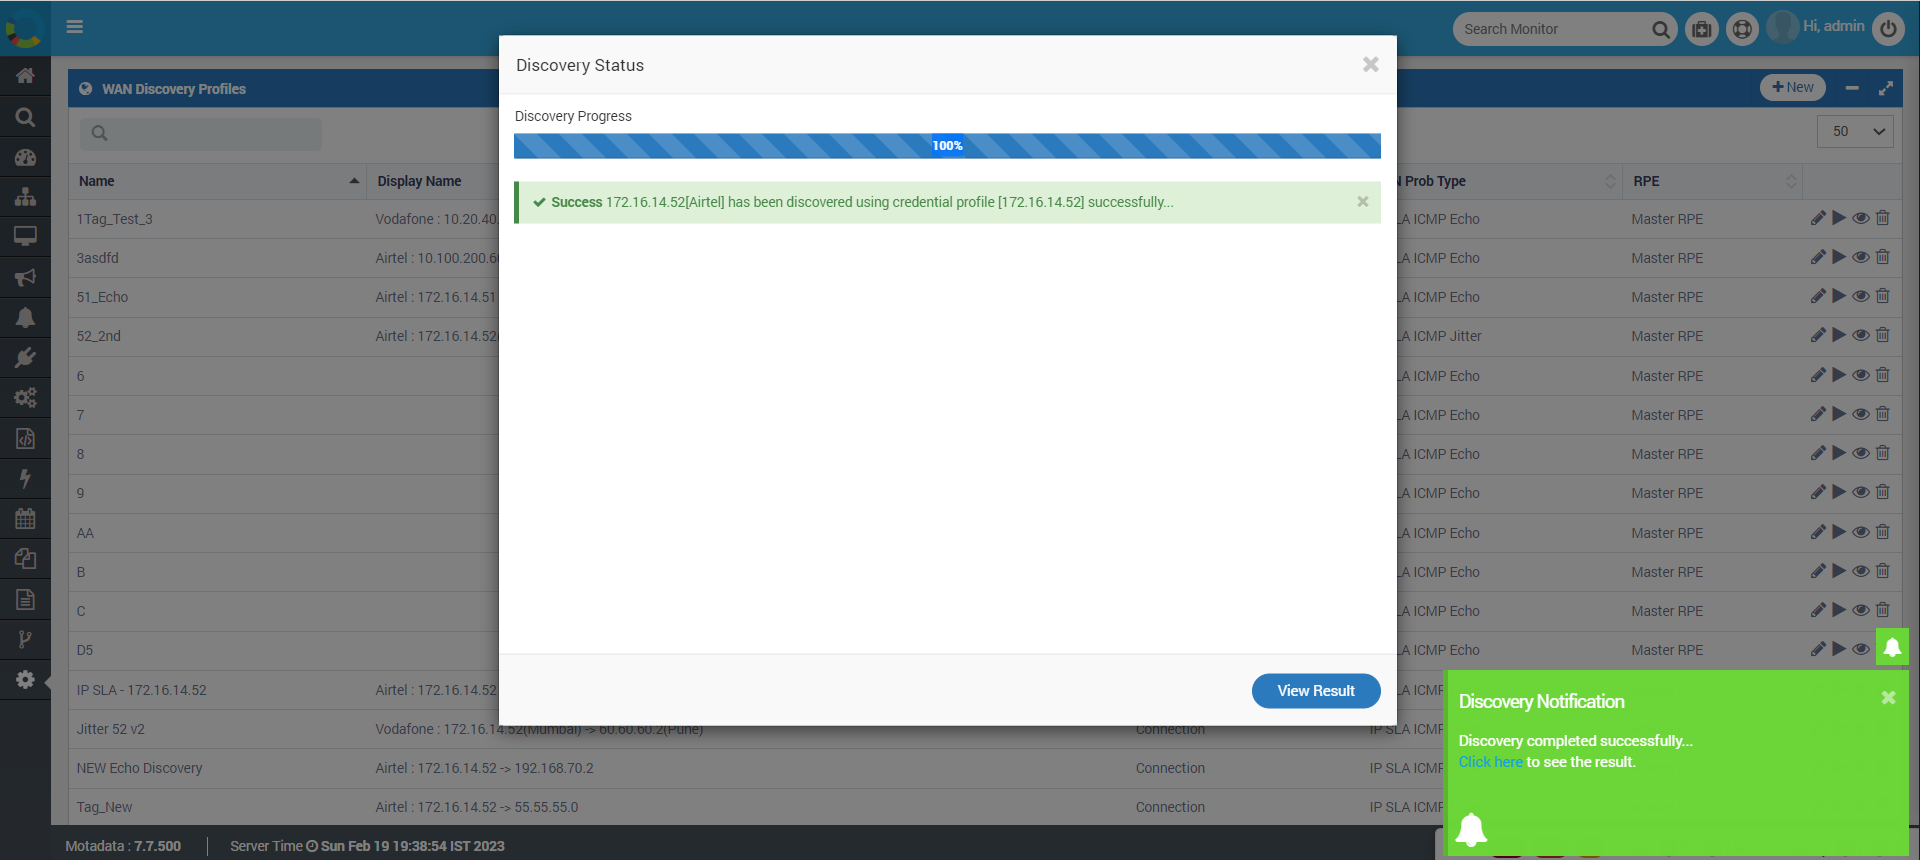Viewport: 1920px width, 860px height.
Task: Minimize the WAN Discovery Profiles panel
Action: click(1852, 88)
